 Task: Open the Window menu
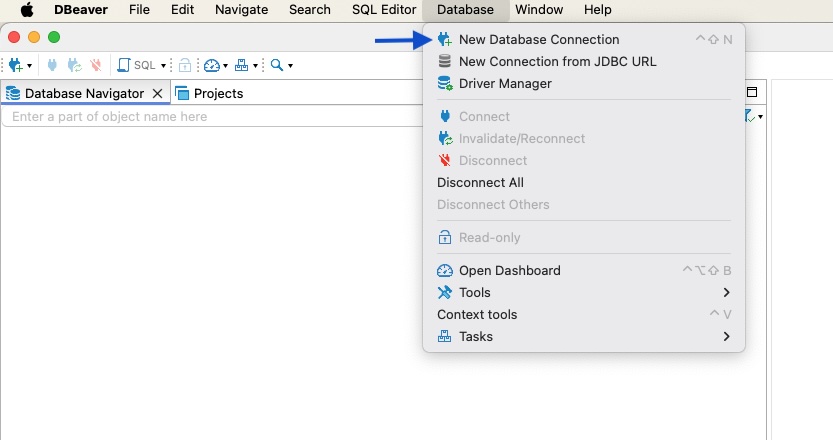pyautogui.click(x=539, y=10)
